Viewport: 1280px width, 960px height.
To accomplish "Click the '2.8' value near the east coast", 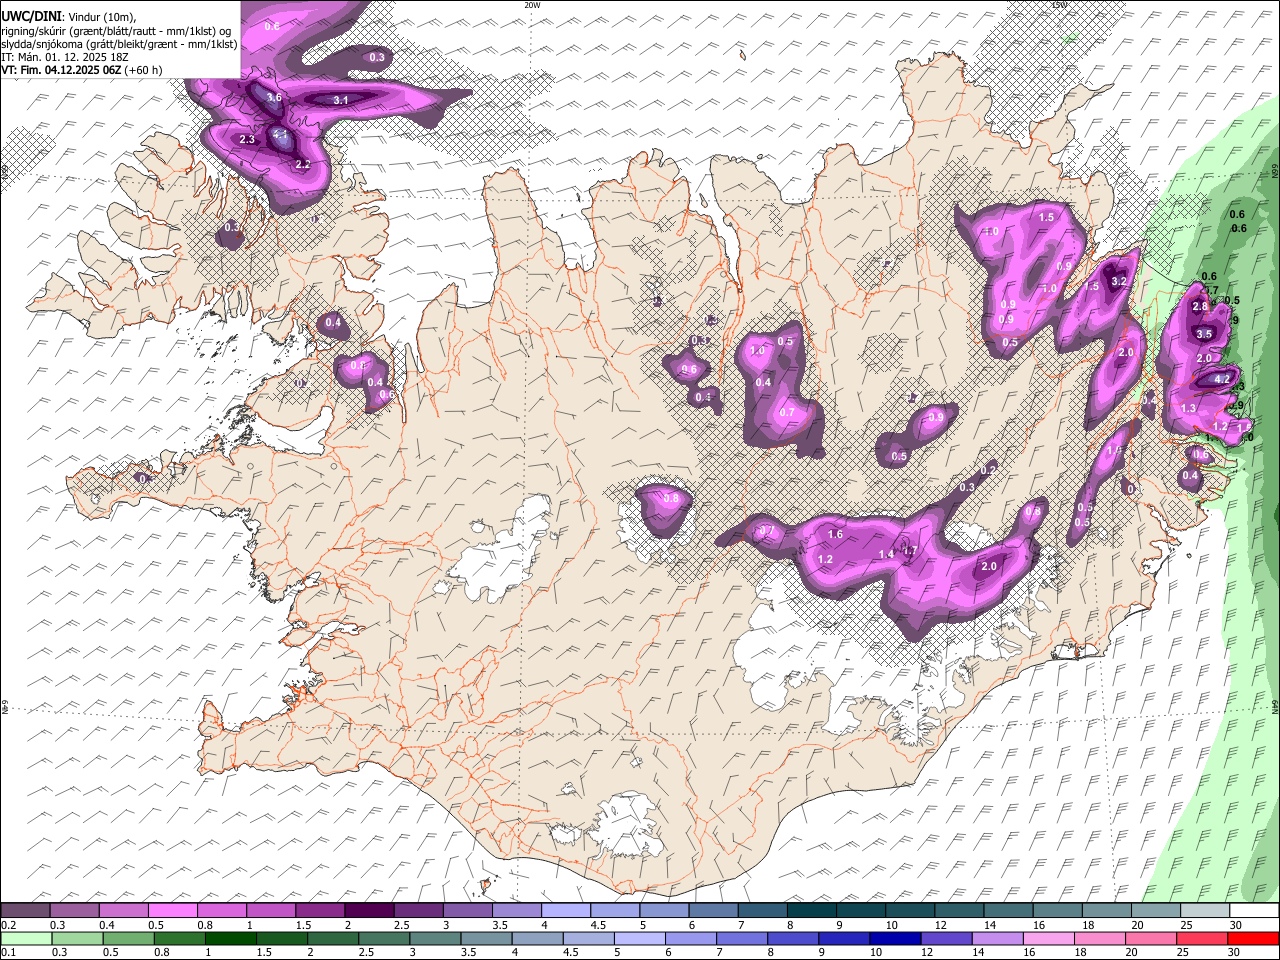I will 1200,307.
